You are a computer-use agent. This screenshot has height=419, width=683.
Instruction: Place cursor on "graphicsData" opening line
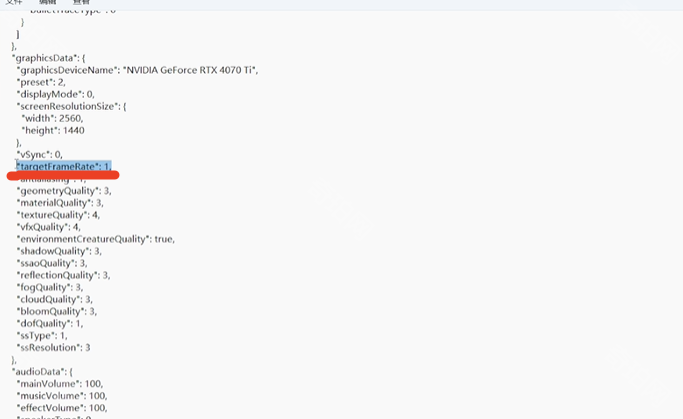click(x=49, y=58)
